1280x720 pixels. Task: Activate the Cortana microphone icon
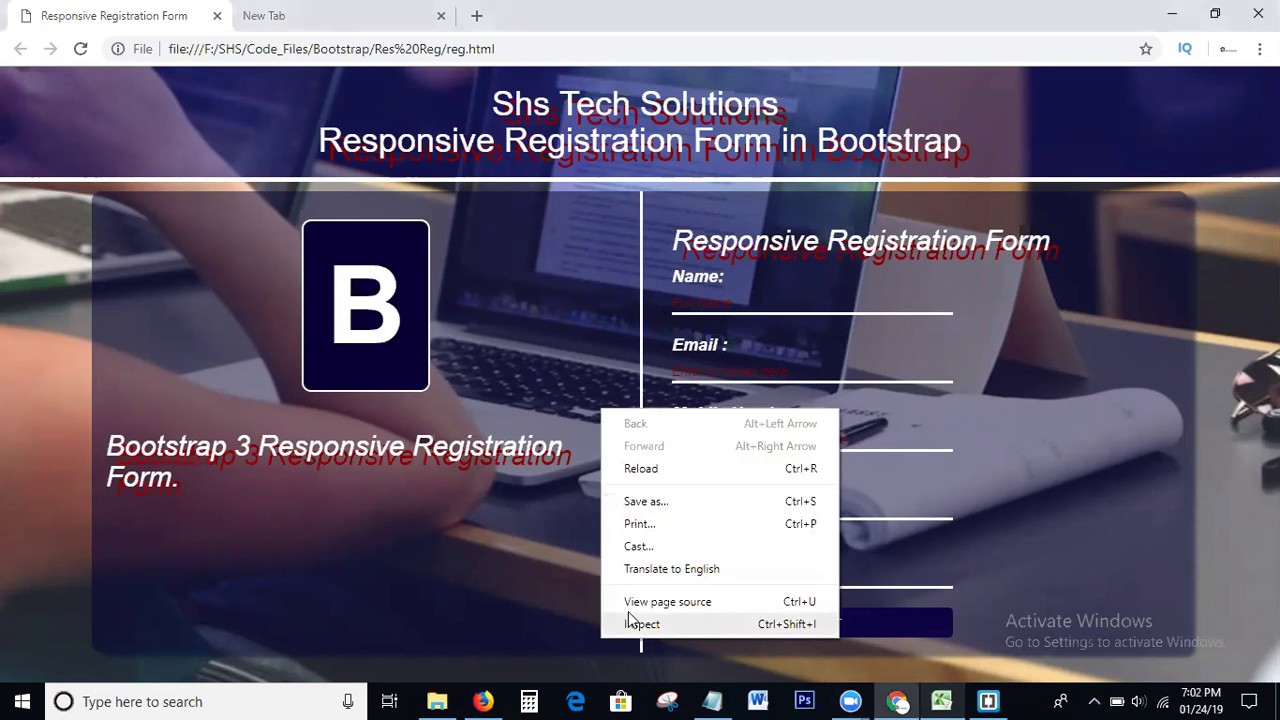coord(348,701)
